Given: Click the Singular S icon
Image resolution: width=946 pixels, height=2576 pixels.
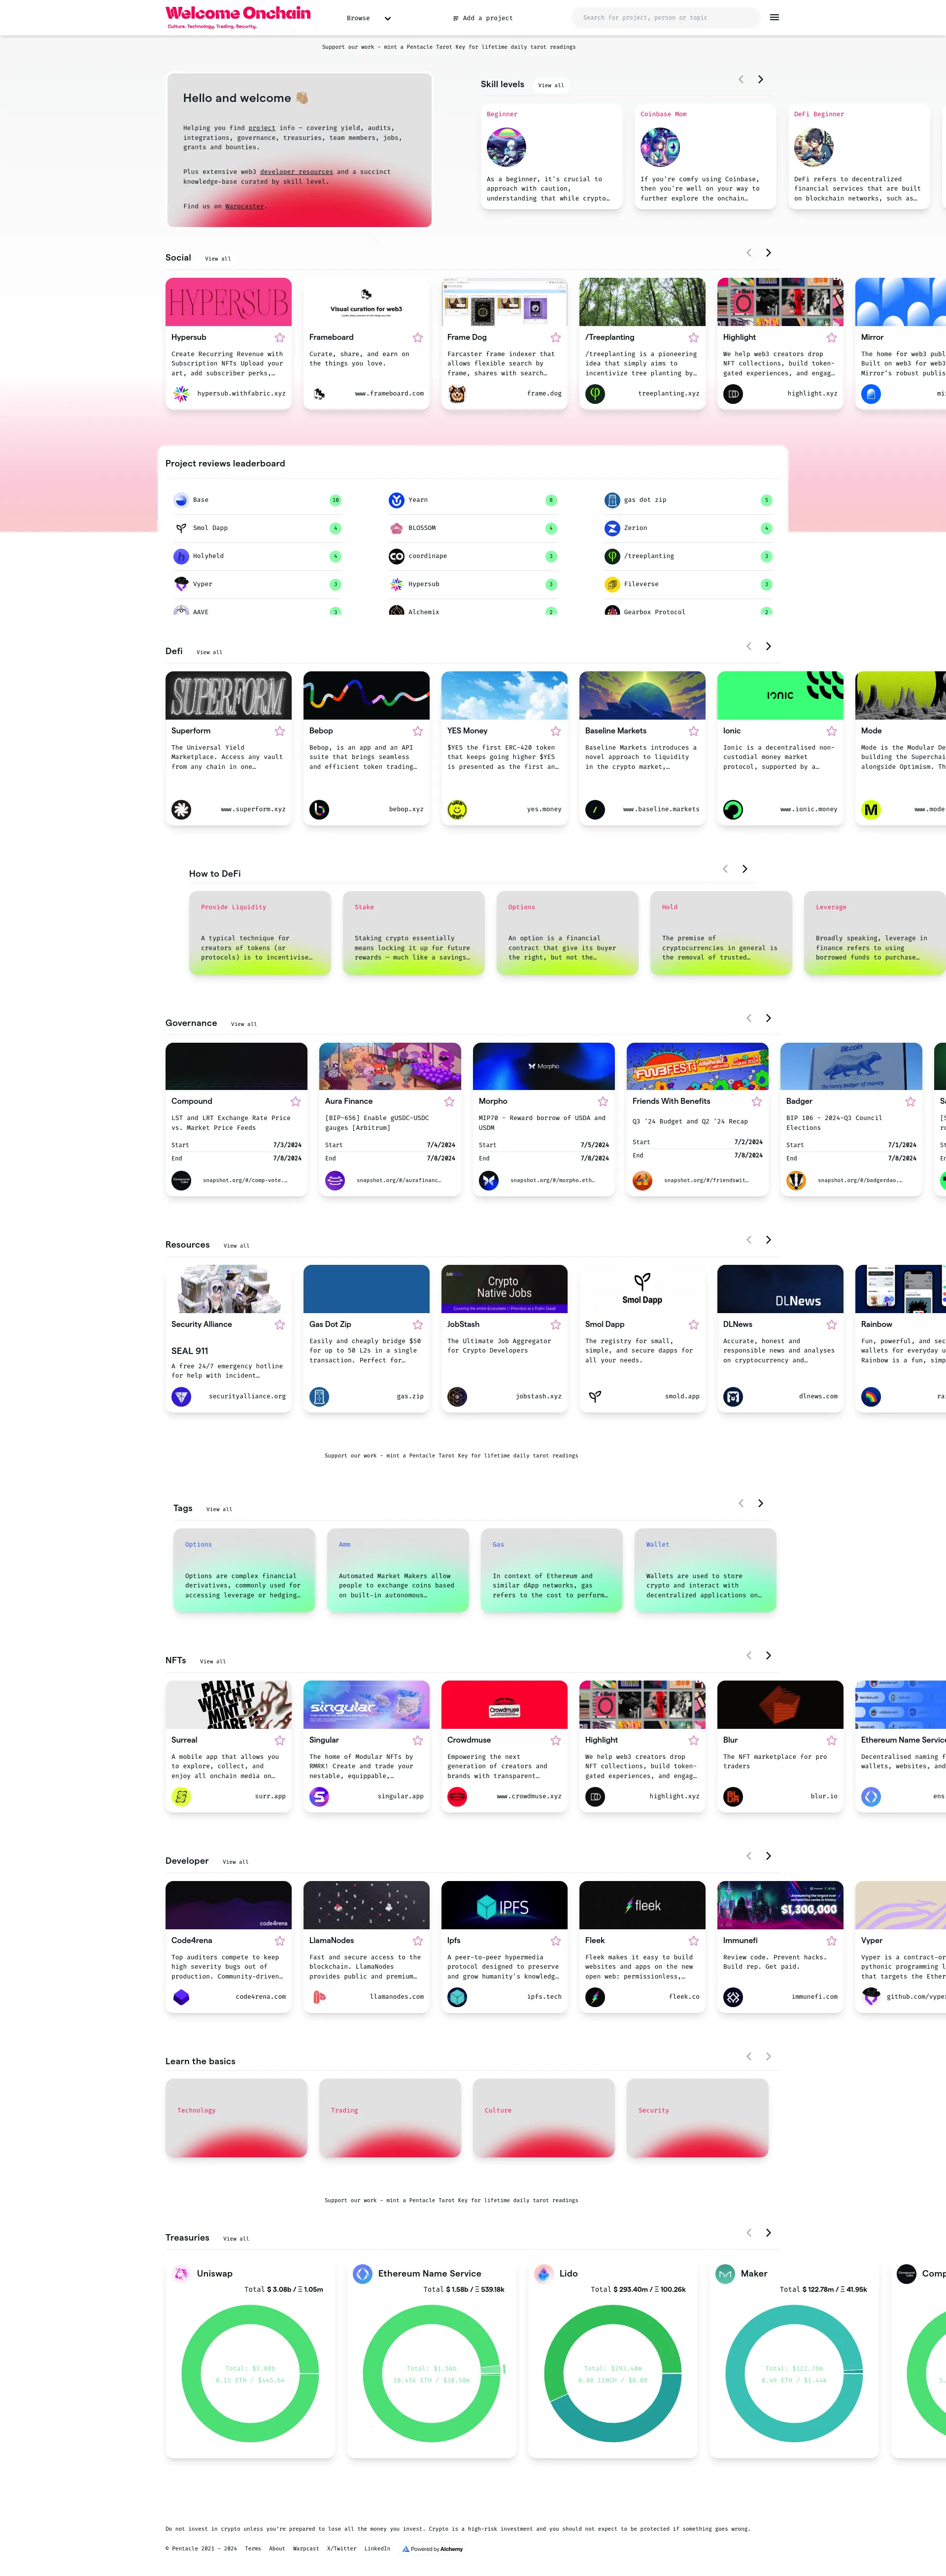Looking at the screenshot, I should [319, 1797].
